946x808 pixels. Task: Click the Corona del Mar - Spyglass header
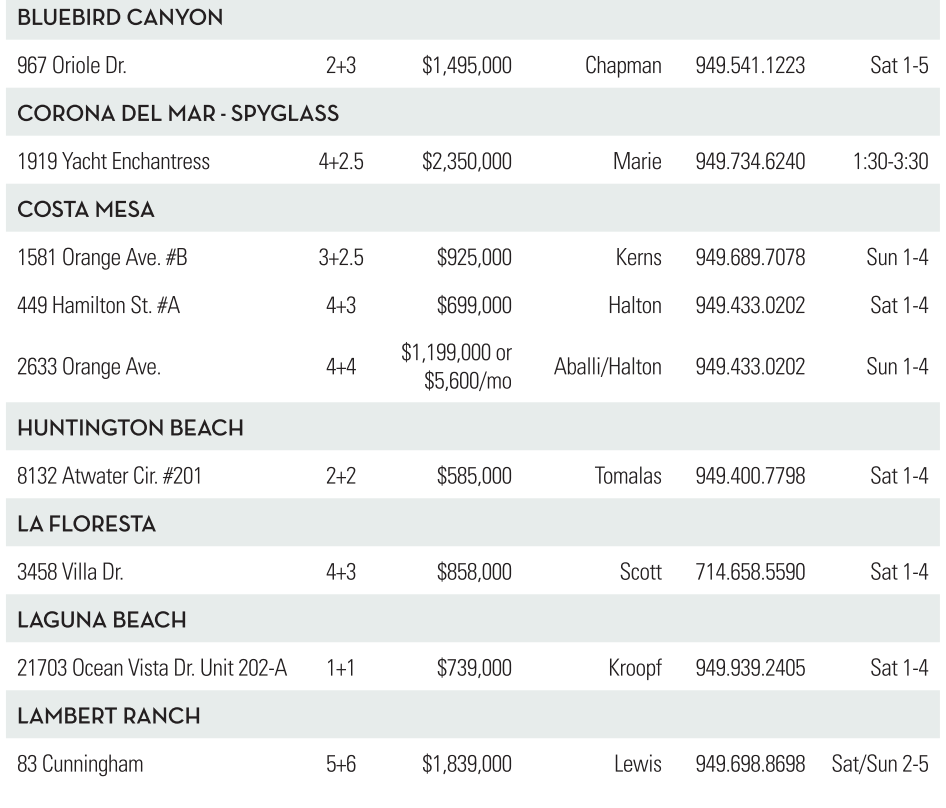point(178,114)
